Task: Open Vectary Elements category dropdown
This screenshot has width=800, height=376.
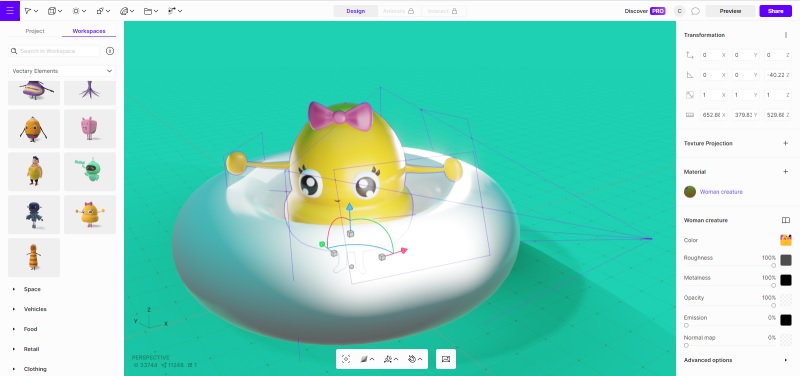Action: pos(61,71)
